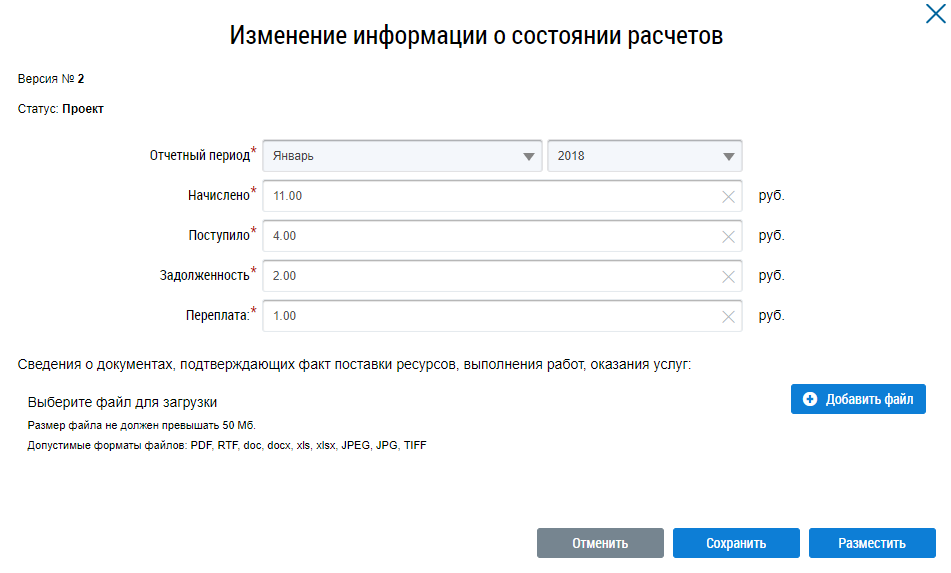Click the Выберите файл для загрузки text

(122, 403)
